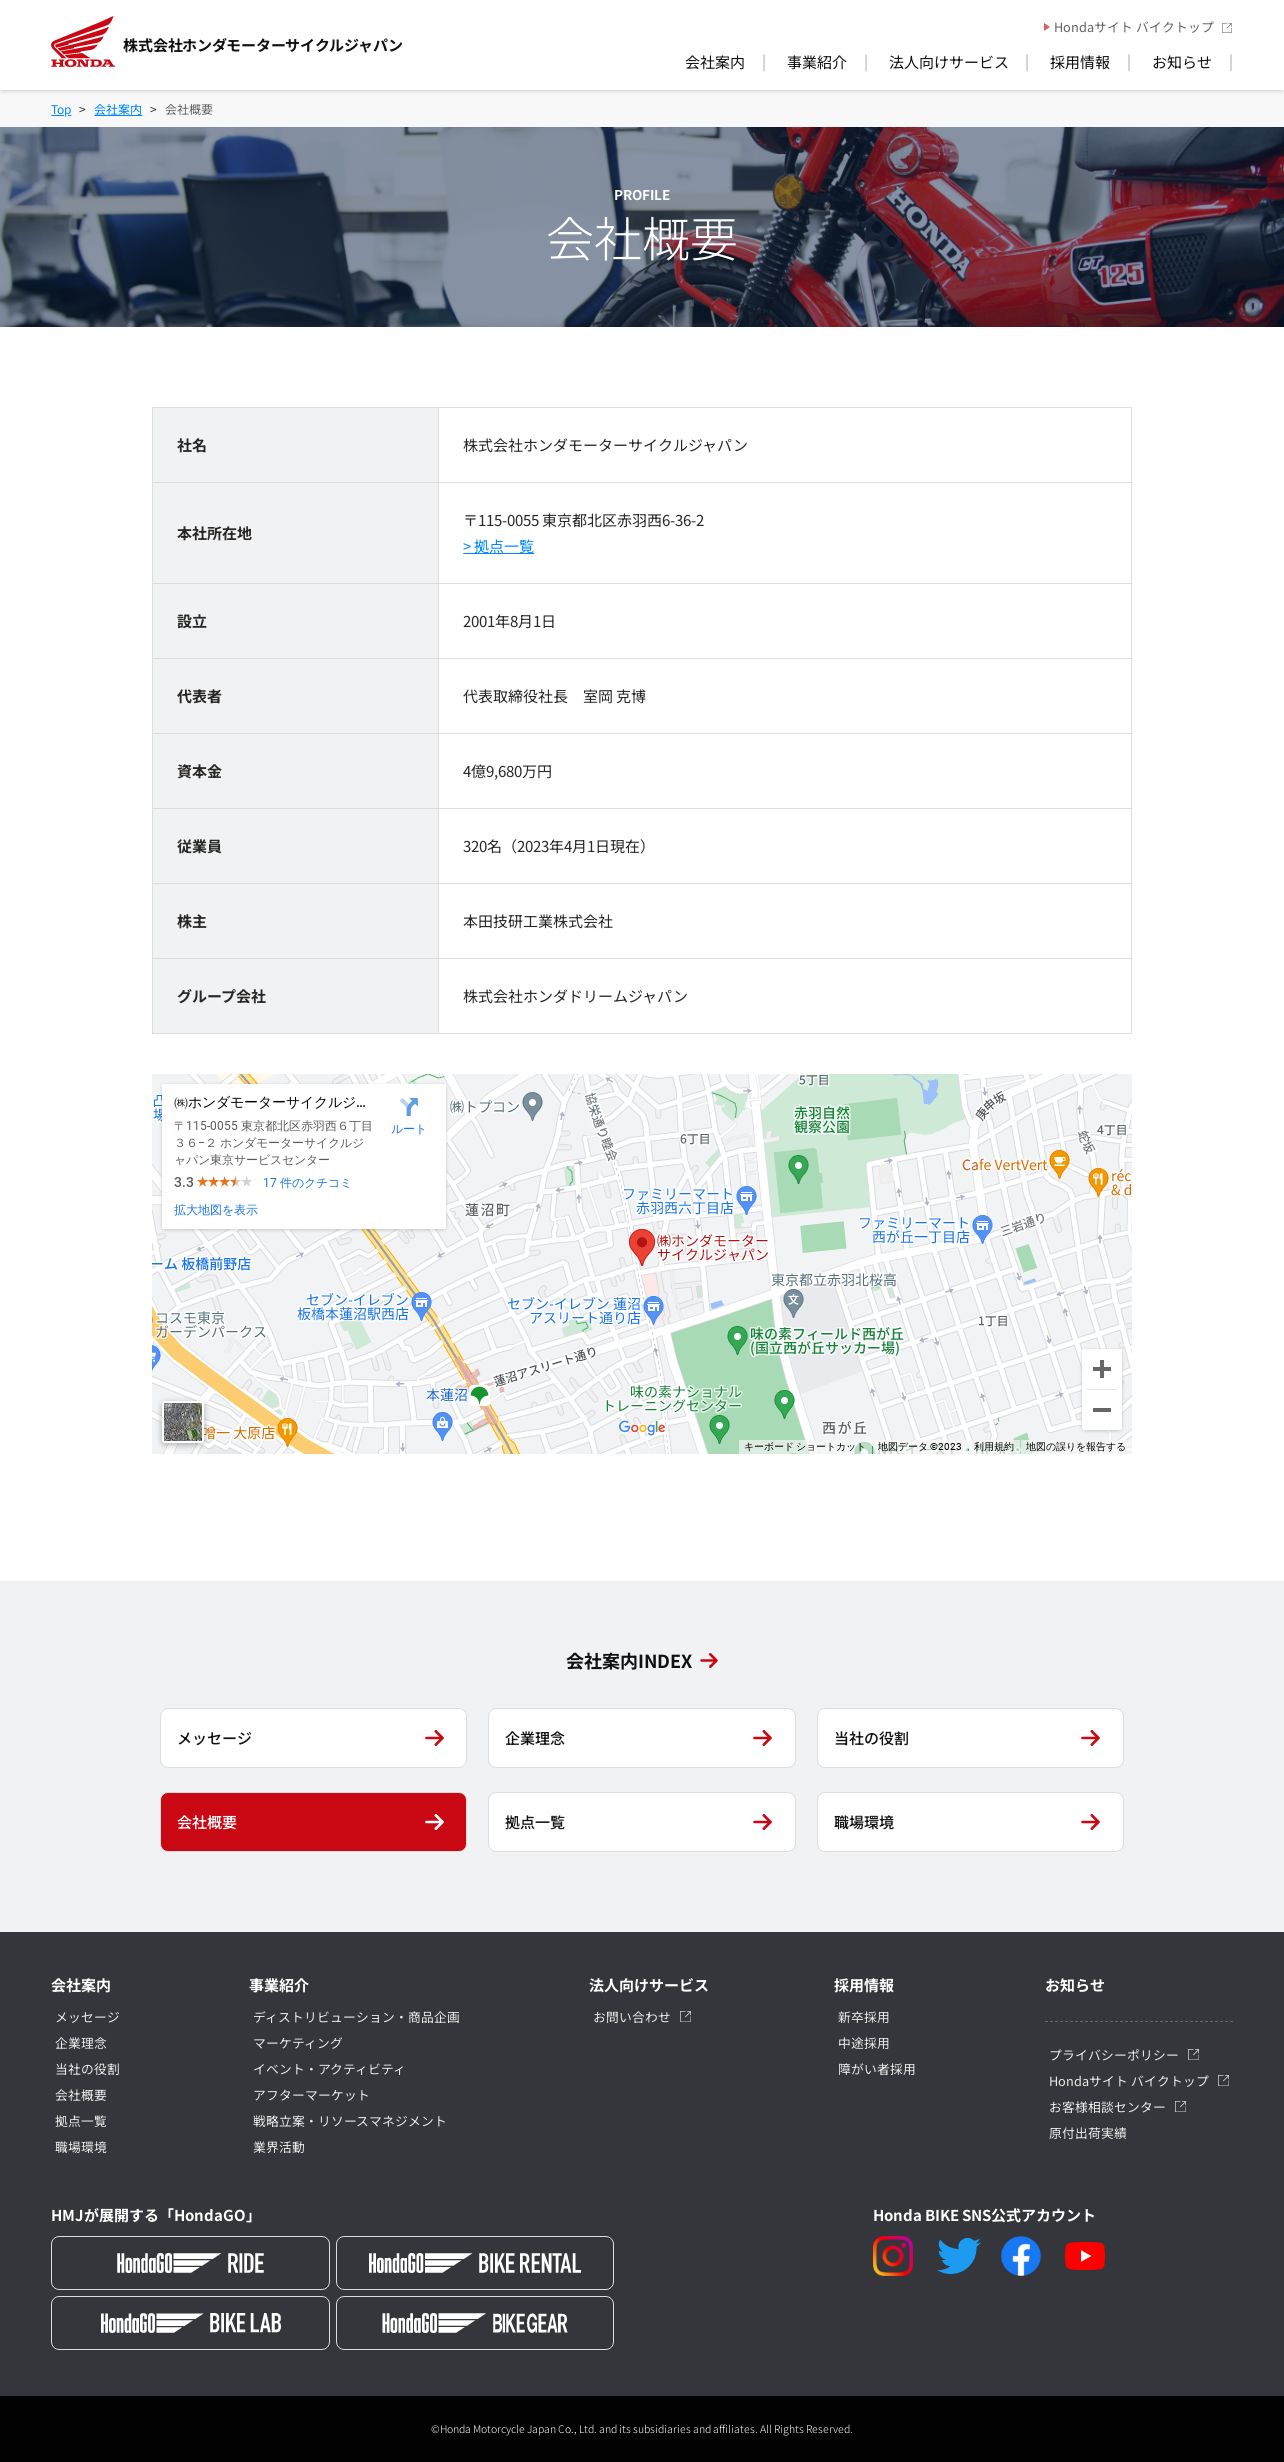Click 拡大地図を表示 in the map card
The width and height of the screenshot is (1284, 2462).
216,1209
